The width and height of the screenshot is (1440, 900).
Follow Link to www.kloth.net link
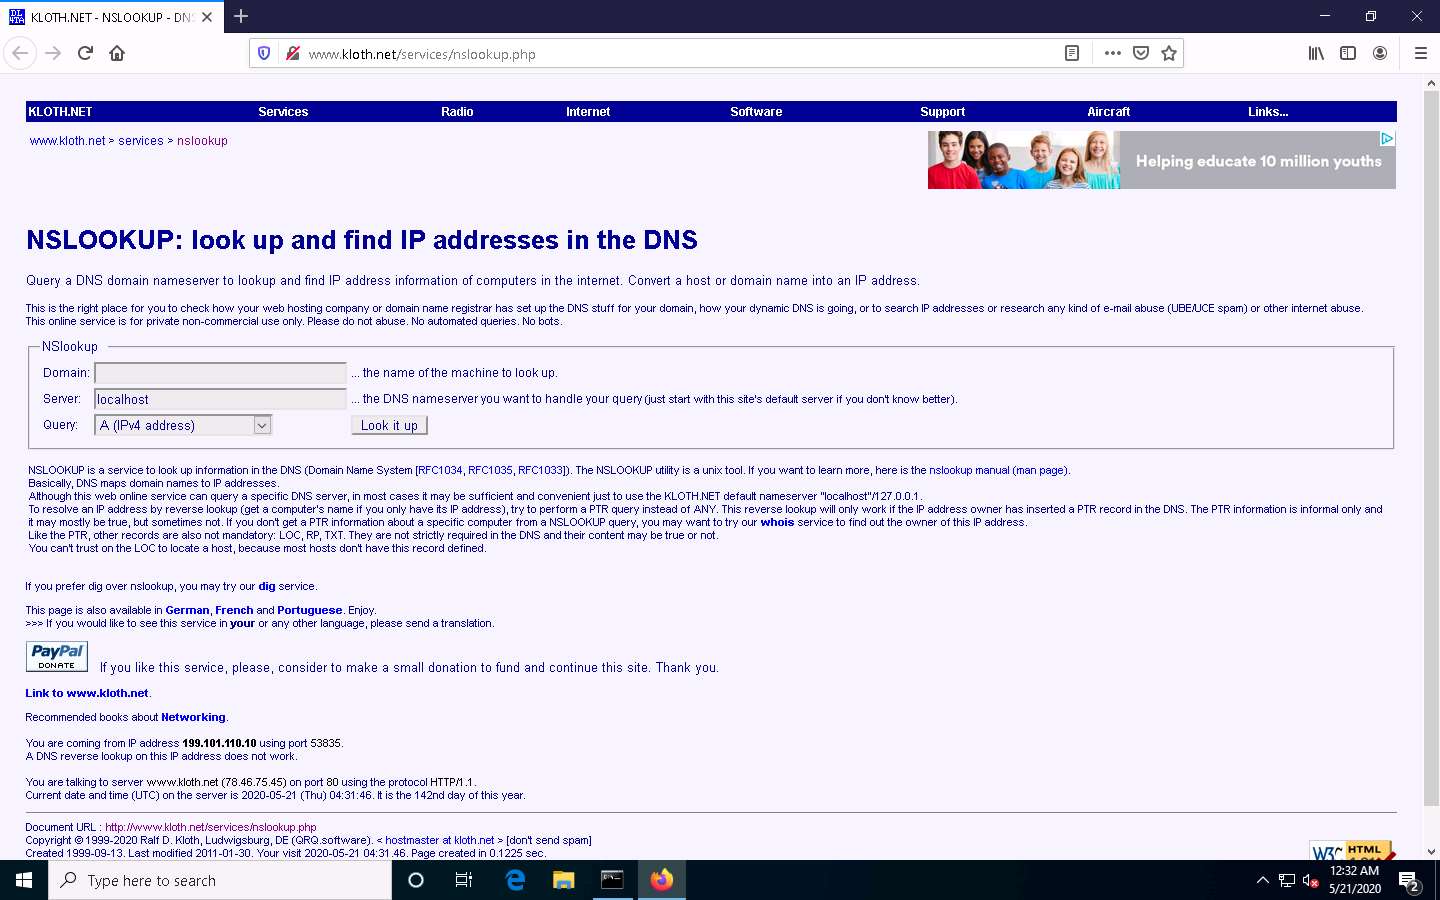click(x=87, y=693)
